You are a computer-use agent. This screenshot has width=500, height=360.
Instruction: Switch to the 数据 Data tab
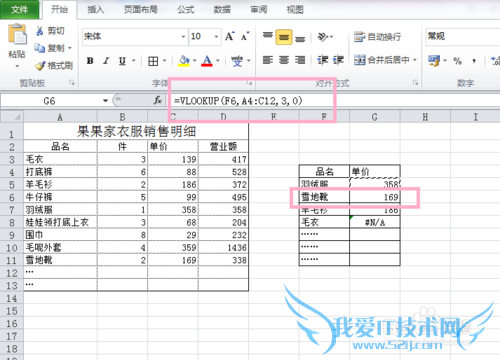coord(222,9)
